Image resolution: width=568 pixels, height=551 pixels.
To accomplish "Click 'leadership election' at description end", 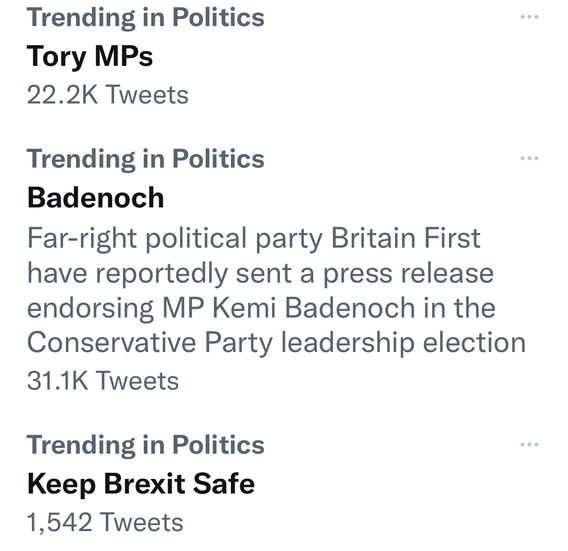I will pos(403,343).
